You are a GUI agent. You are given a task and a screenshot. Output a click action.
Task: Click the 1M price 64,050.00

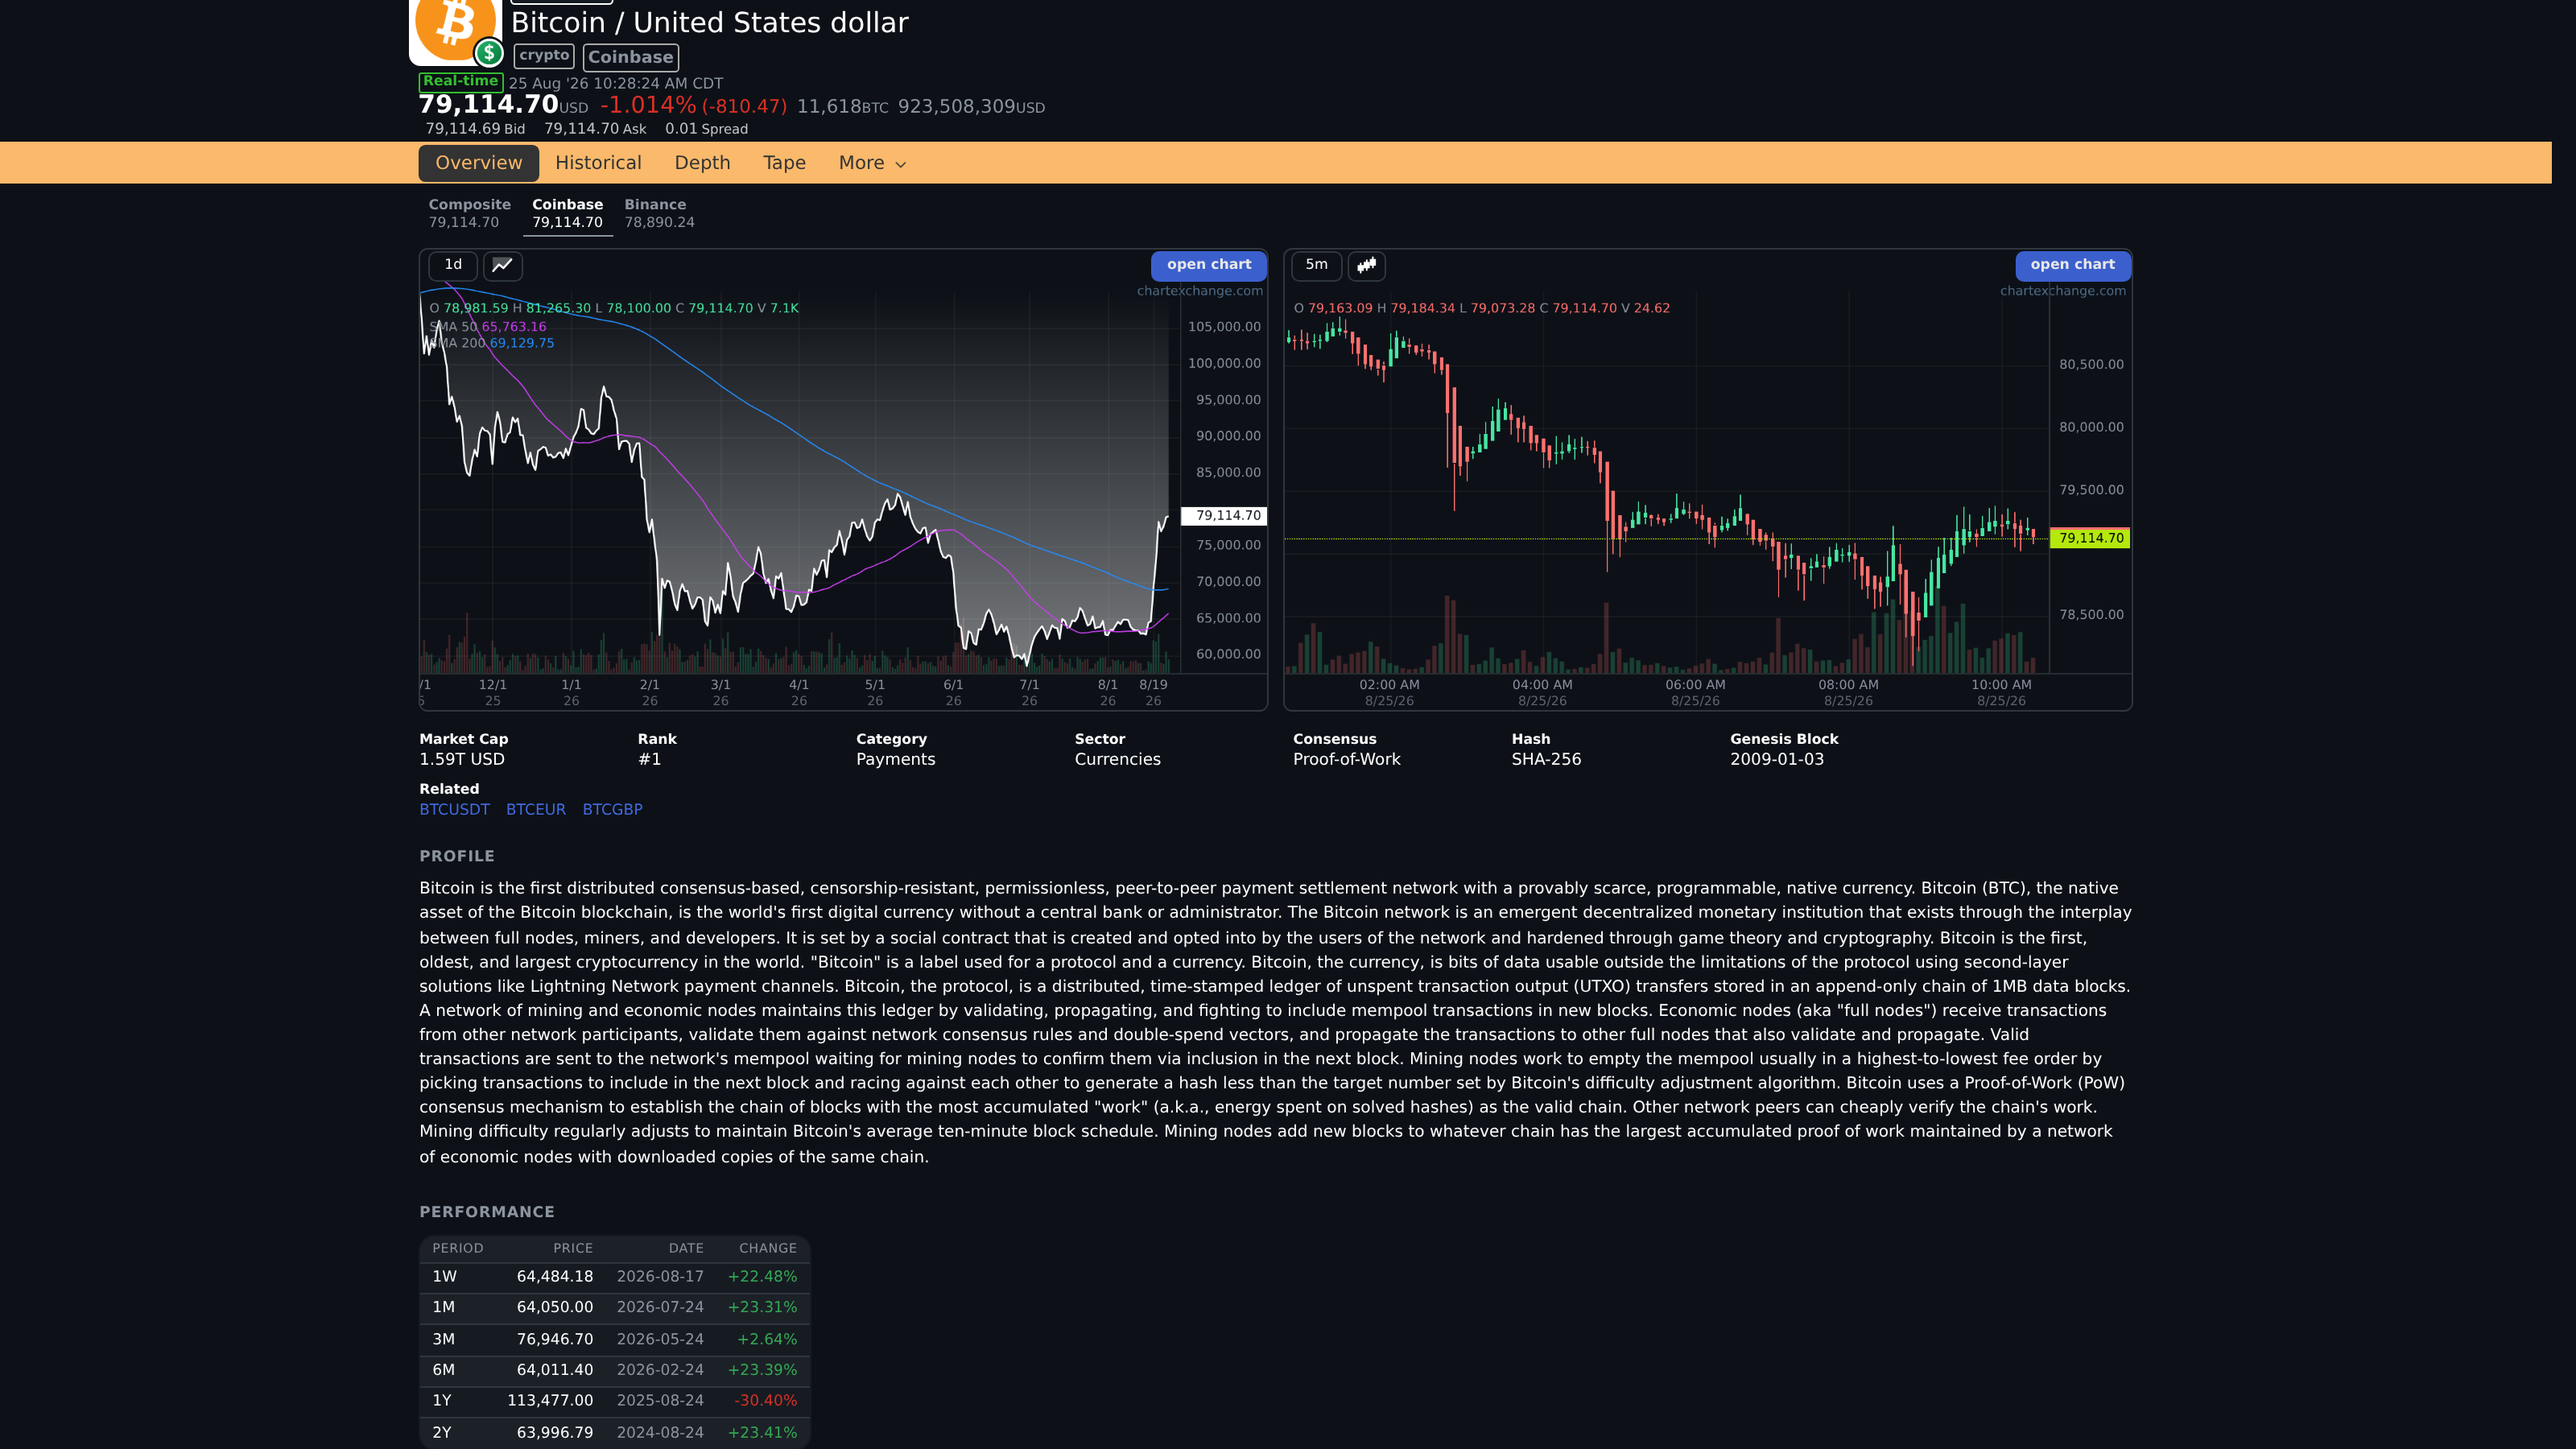click(x=554, y=1307)
